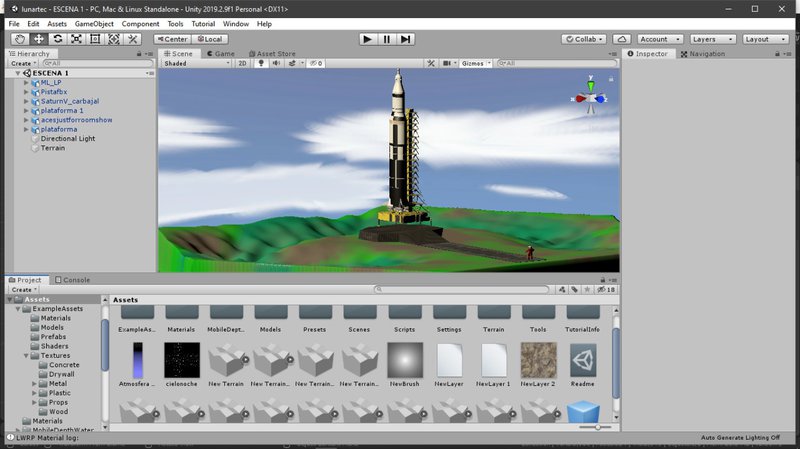
Task: Expand SaturnV_carbajal in Hierarchy
Action: (x=26, y=101)
